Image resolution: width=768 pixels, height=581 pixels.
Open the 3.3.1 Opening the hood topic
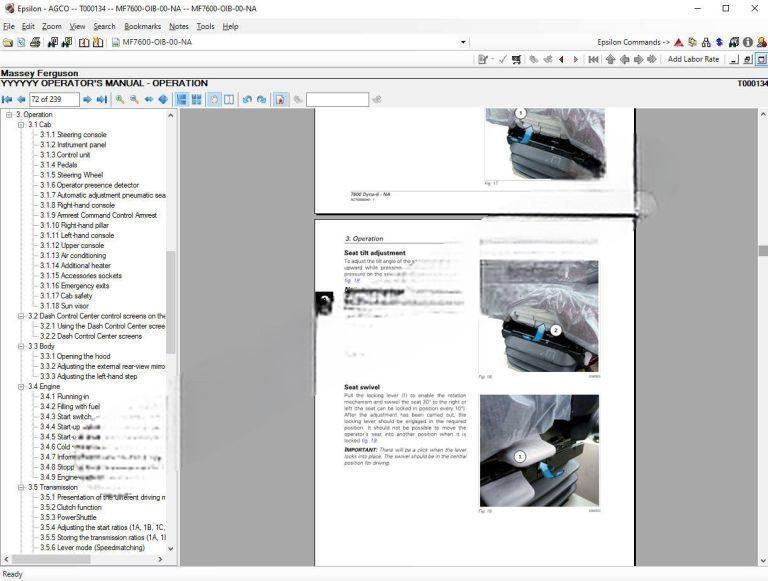(x=75, y=357)
